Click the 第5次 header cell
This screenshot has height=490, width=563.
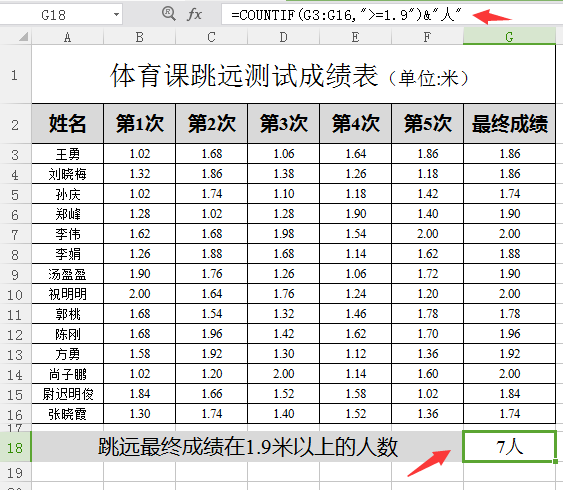(427, 124)
